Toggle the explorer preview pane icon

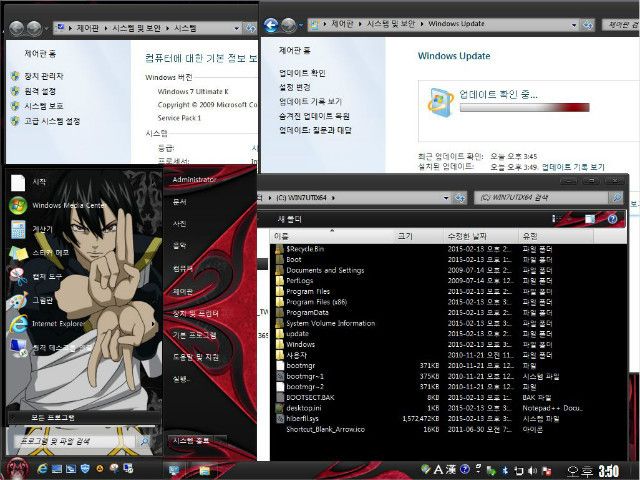(590, 219)
